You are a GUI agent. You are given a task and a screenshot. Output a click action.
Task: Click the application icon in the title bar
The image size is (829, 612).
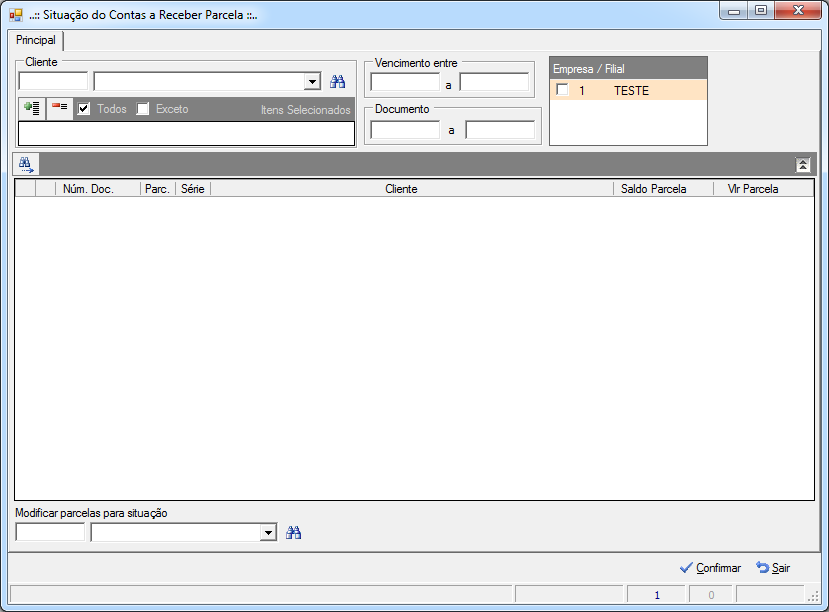(16, 15)
